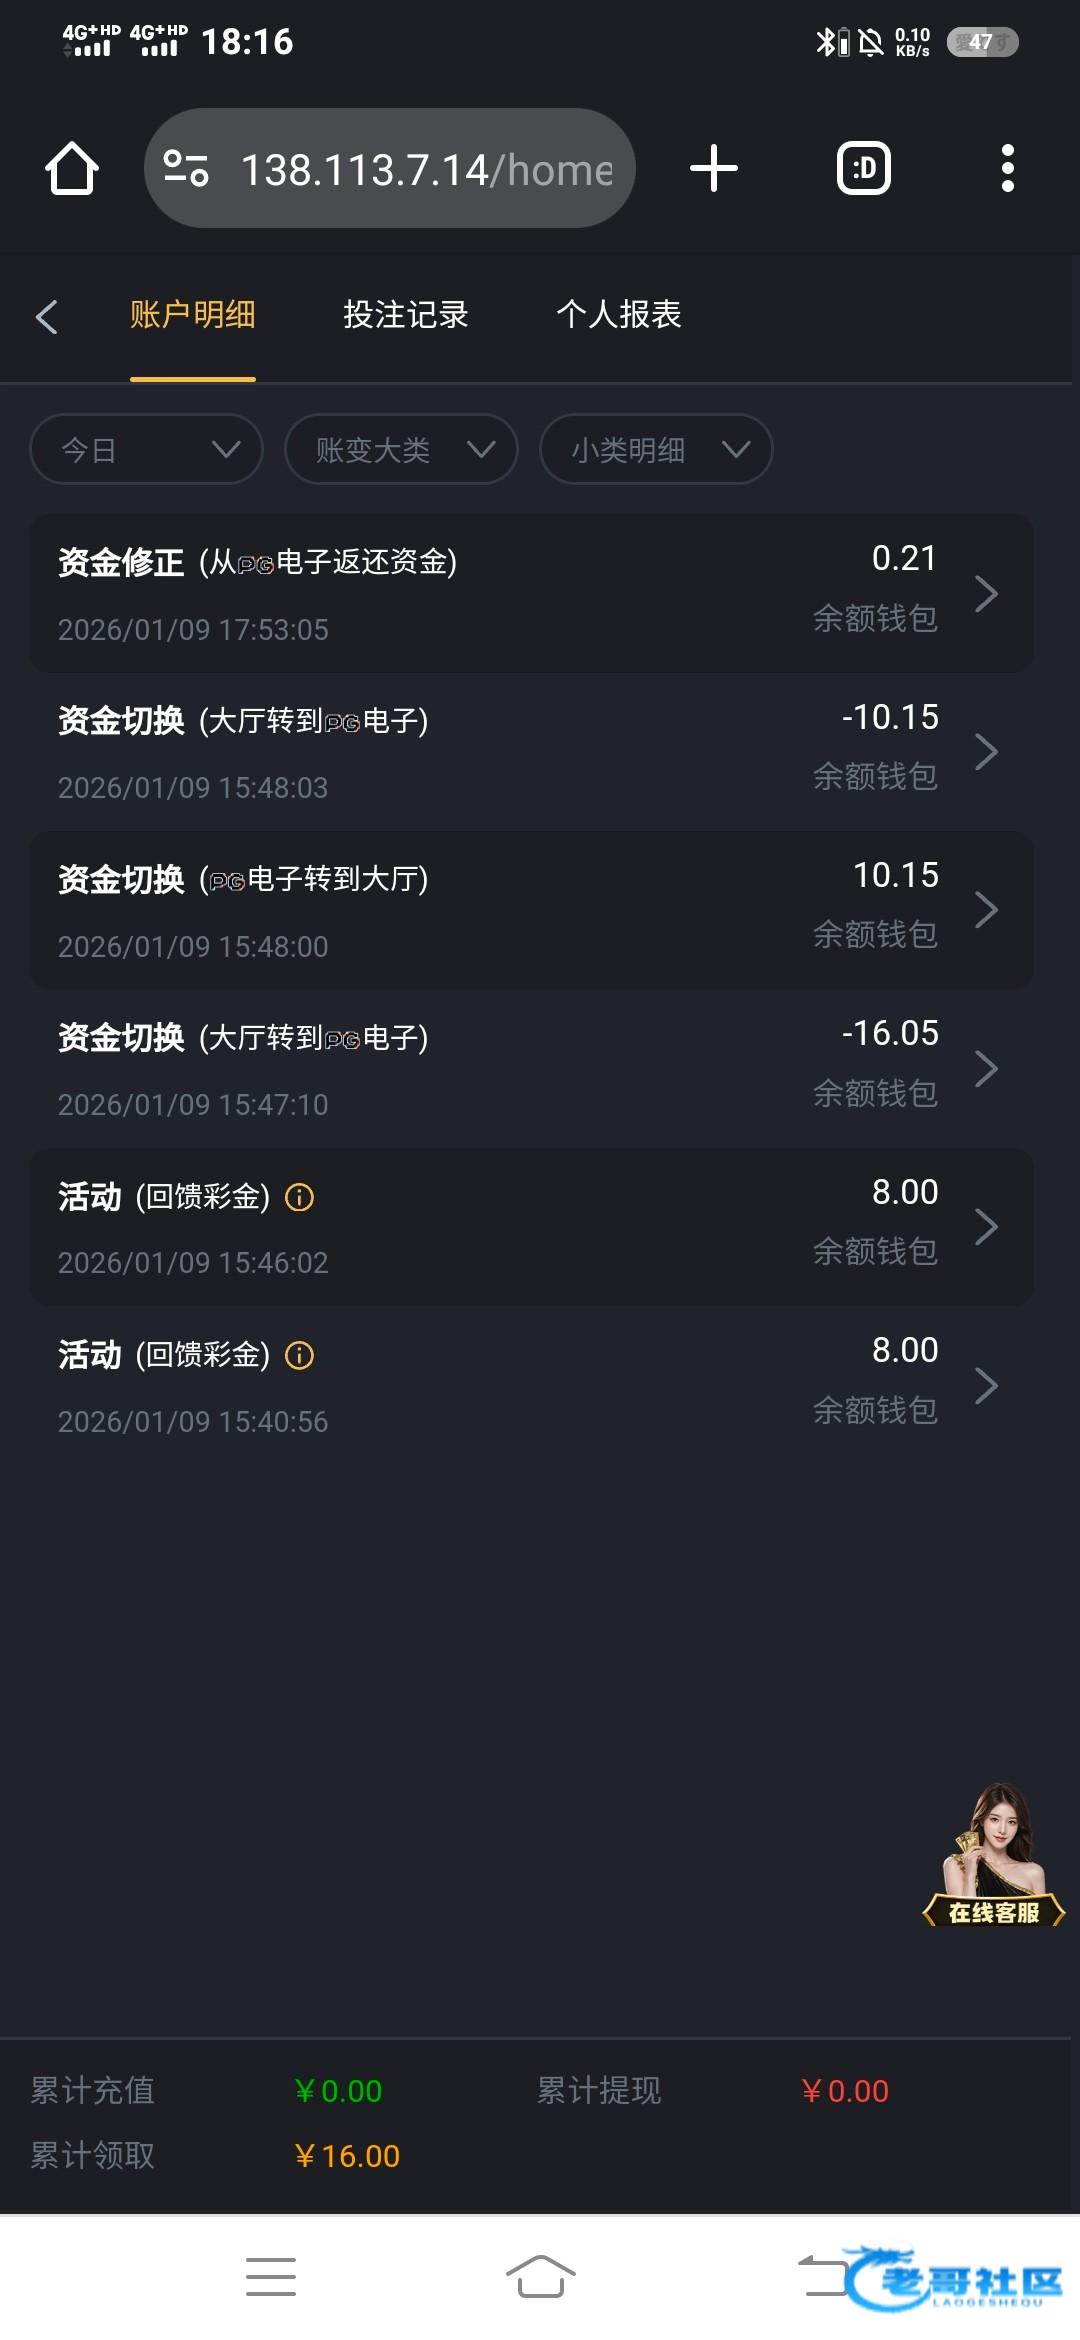Image resolution: width=1080 pixels, height=2340 pixels.
Task: Tap the browser home icon
Action: 72,168
